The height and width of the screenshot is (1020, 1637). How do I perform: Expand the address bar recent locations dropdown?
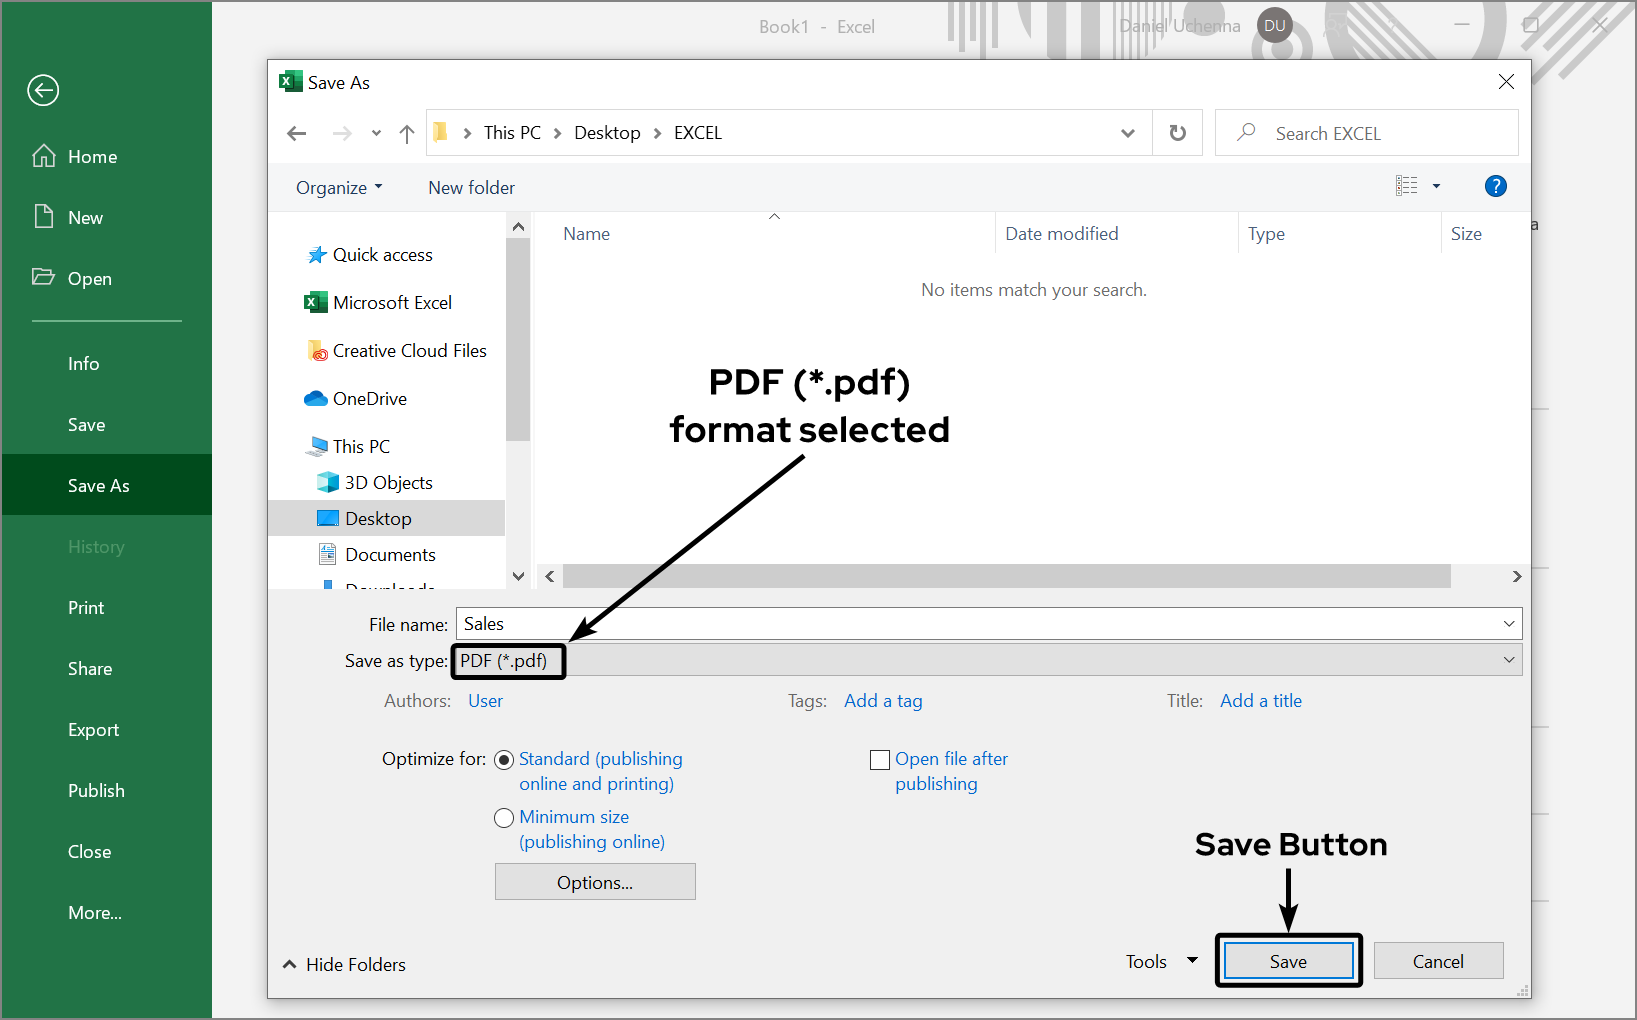[1128, 132]
